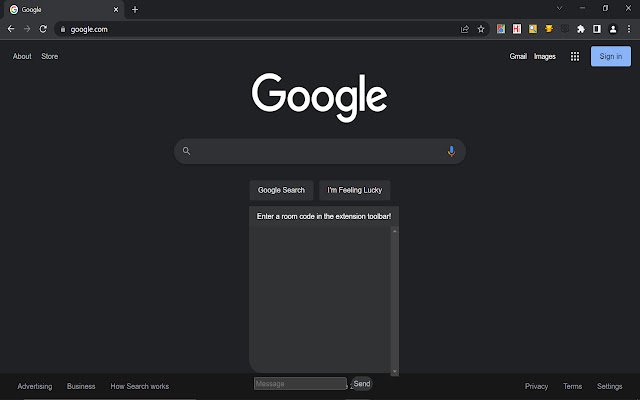The width and height of the screenshot is (640, 400).
Task: Click the chat scrollbar down arrow
Action: click(x=395, y=371)
